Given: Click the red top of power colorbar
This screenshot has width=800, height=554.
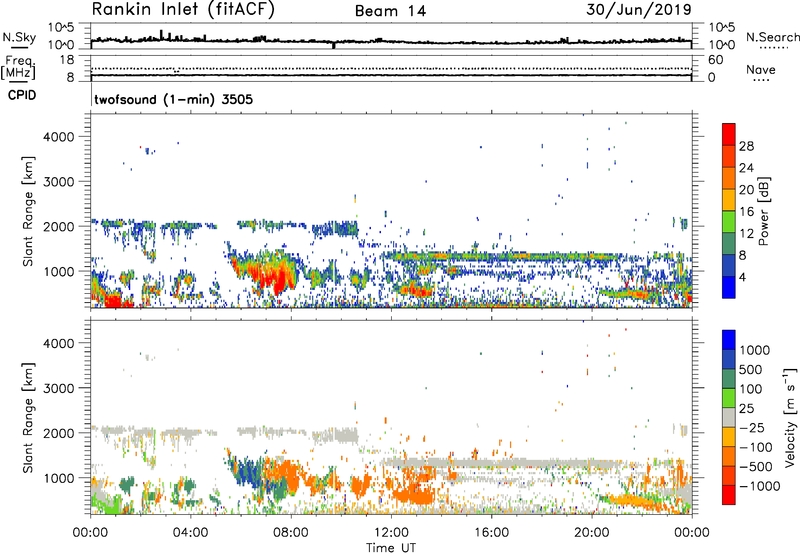Looking at the screenshot, I should [x=729, y=134].
